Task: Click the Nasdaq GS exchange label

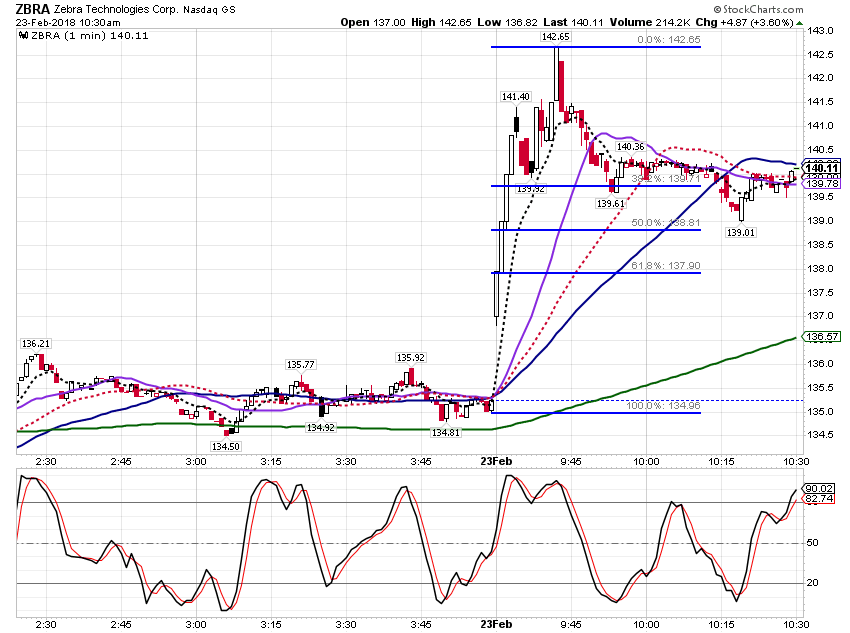Action: (x=209, y=10)
